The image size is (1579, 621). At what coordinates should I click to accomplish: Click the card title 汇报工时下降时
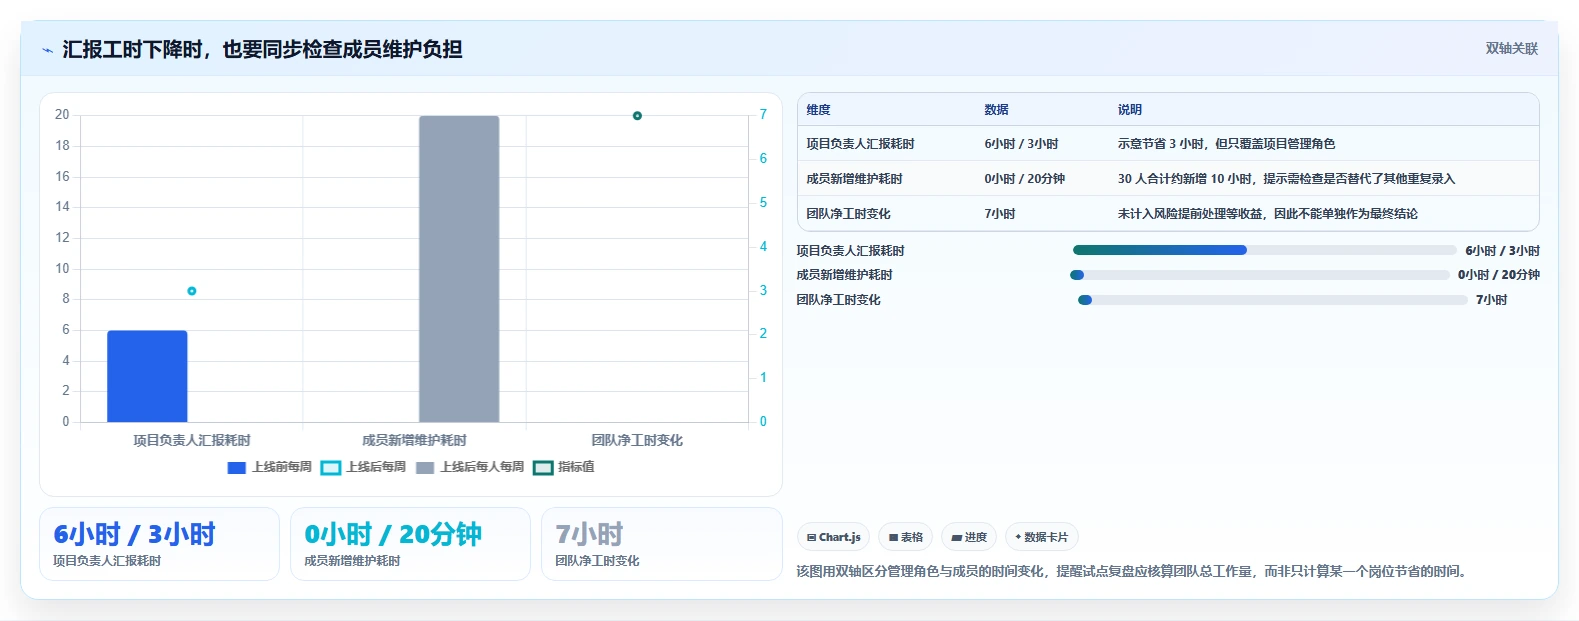[262, 49]
